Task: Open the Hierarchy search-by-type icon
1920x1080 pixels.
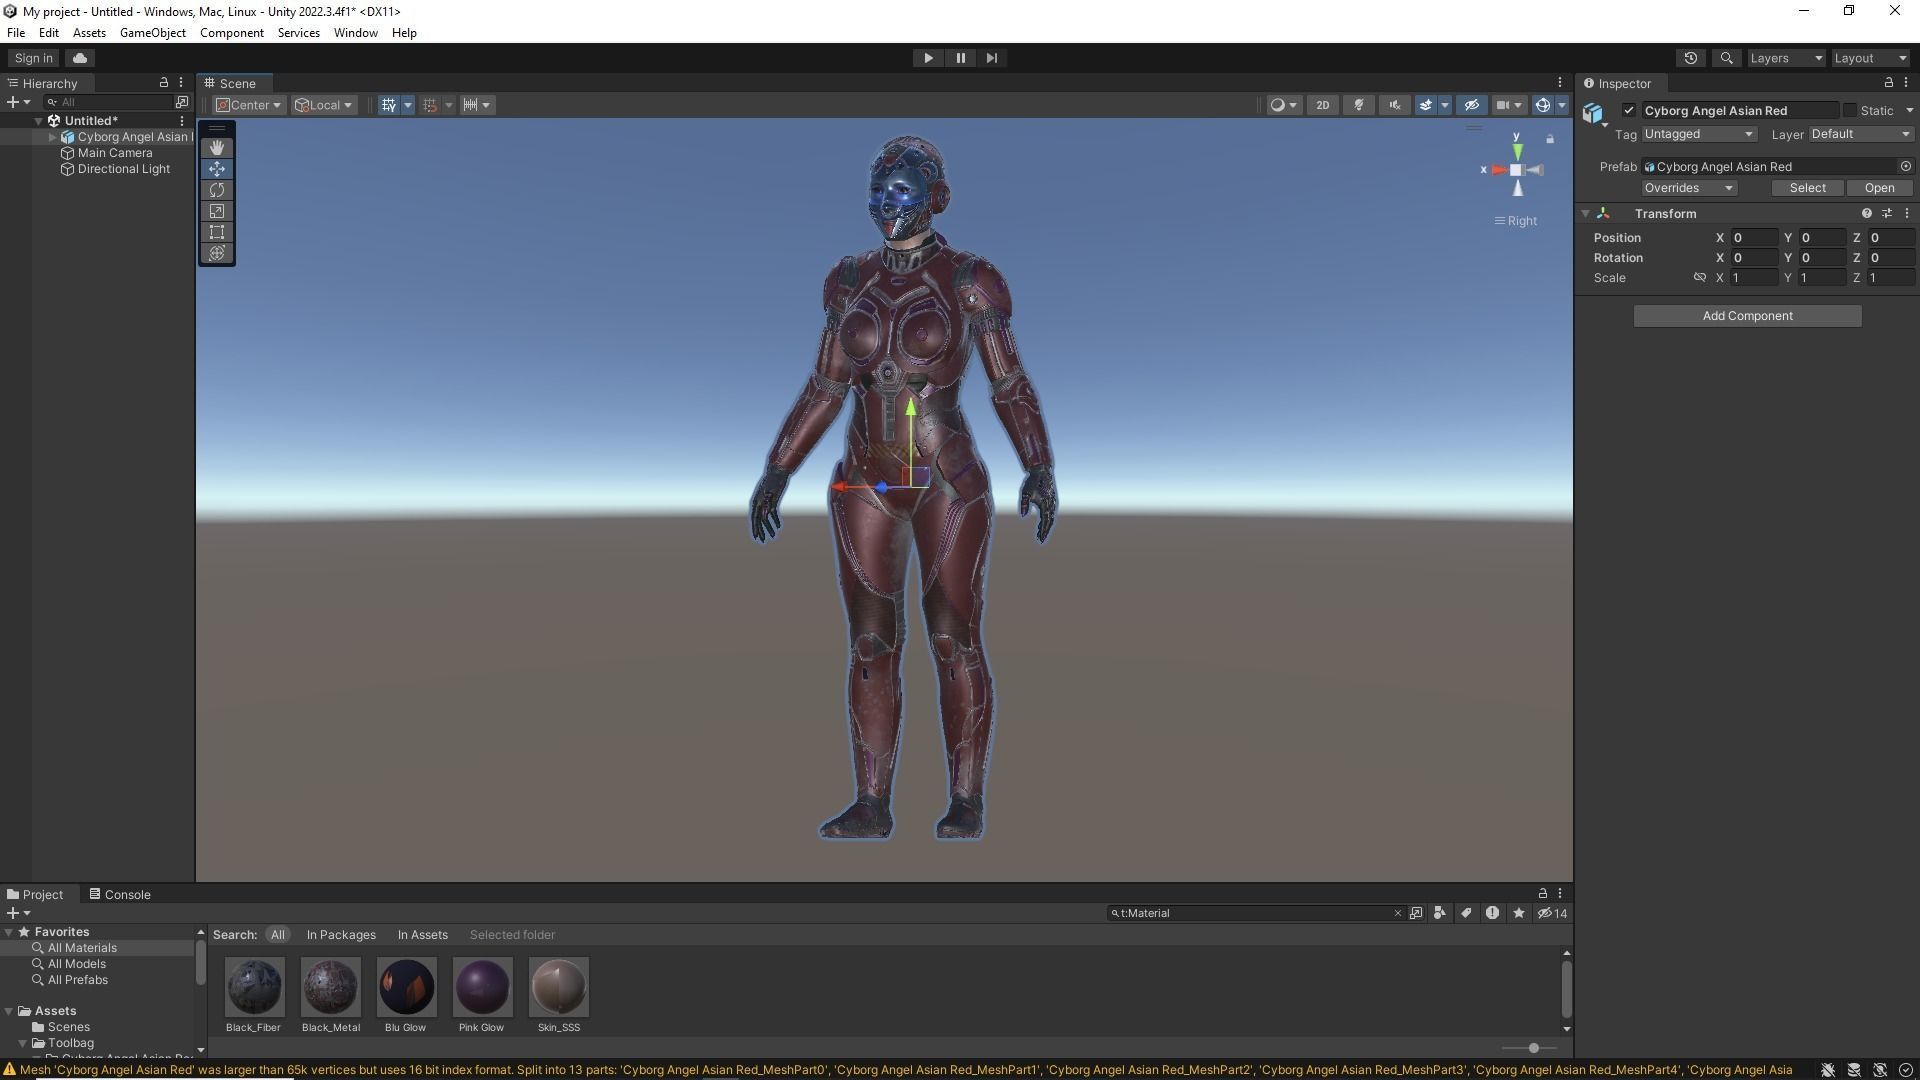Action: coord(182,102)
